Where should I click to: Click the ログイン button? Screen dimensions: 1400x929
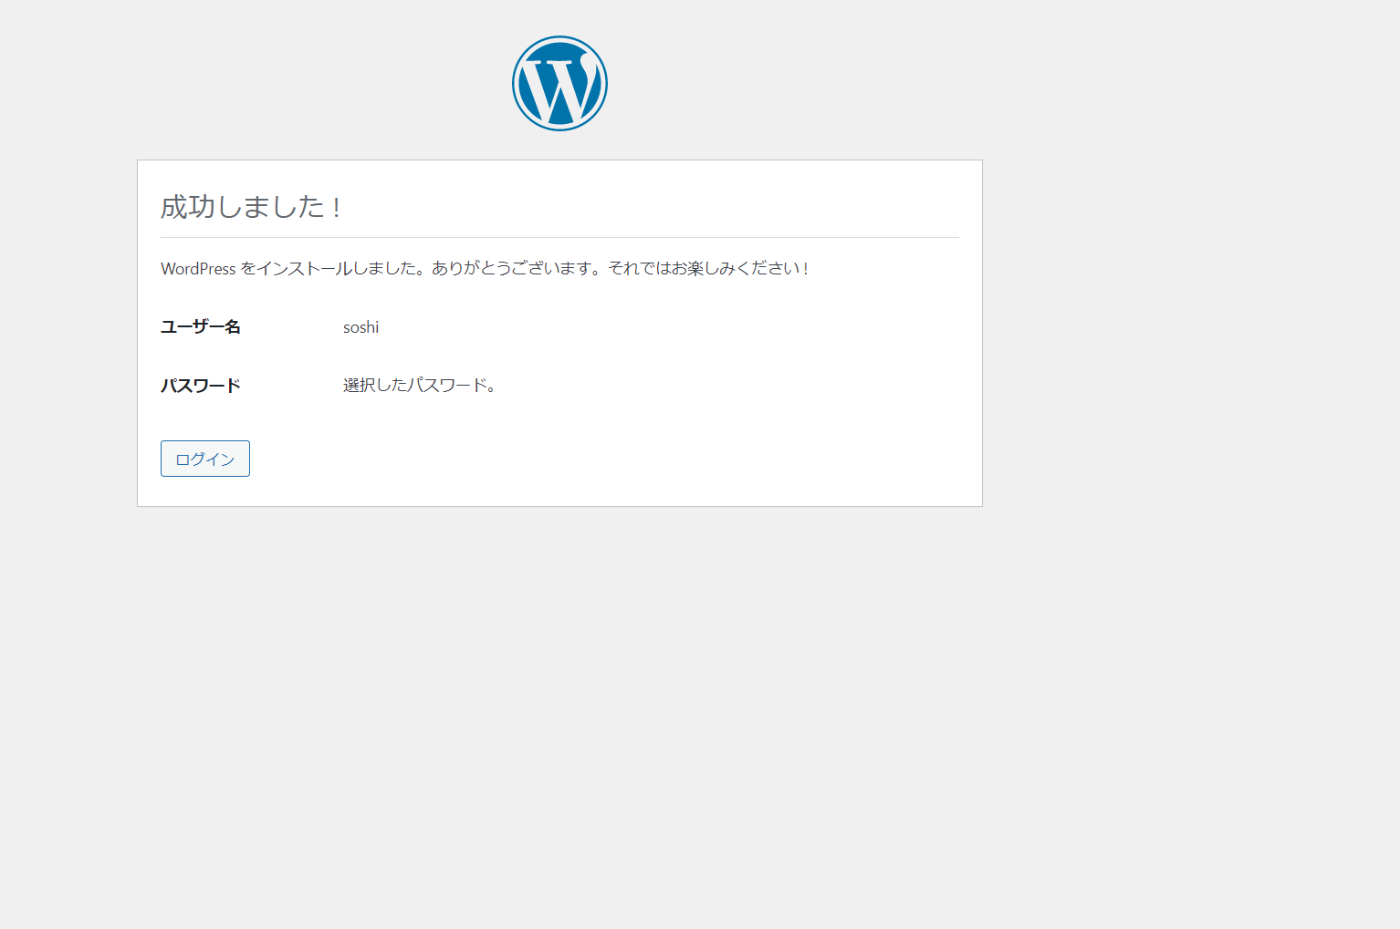coord(205,459)
